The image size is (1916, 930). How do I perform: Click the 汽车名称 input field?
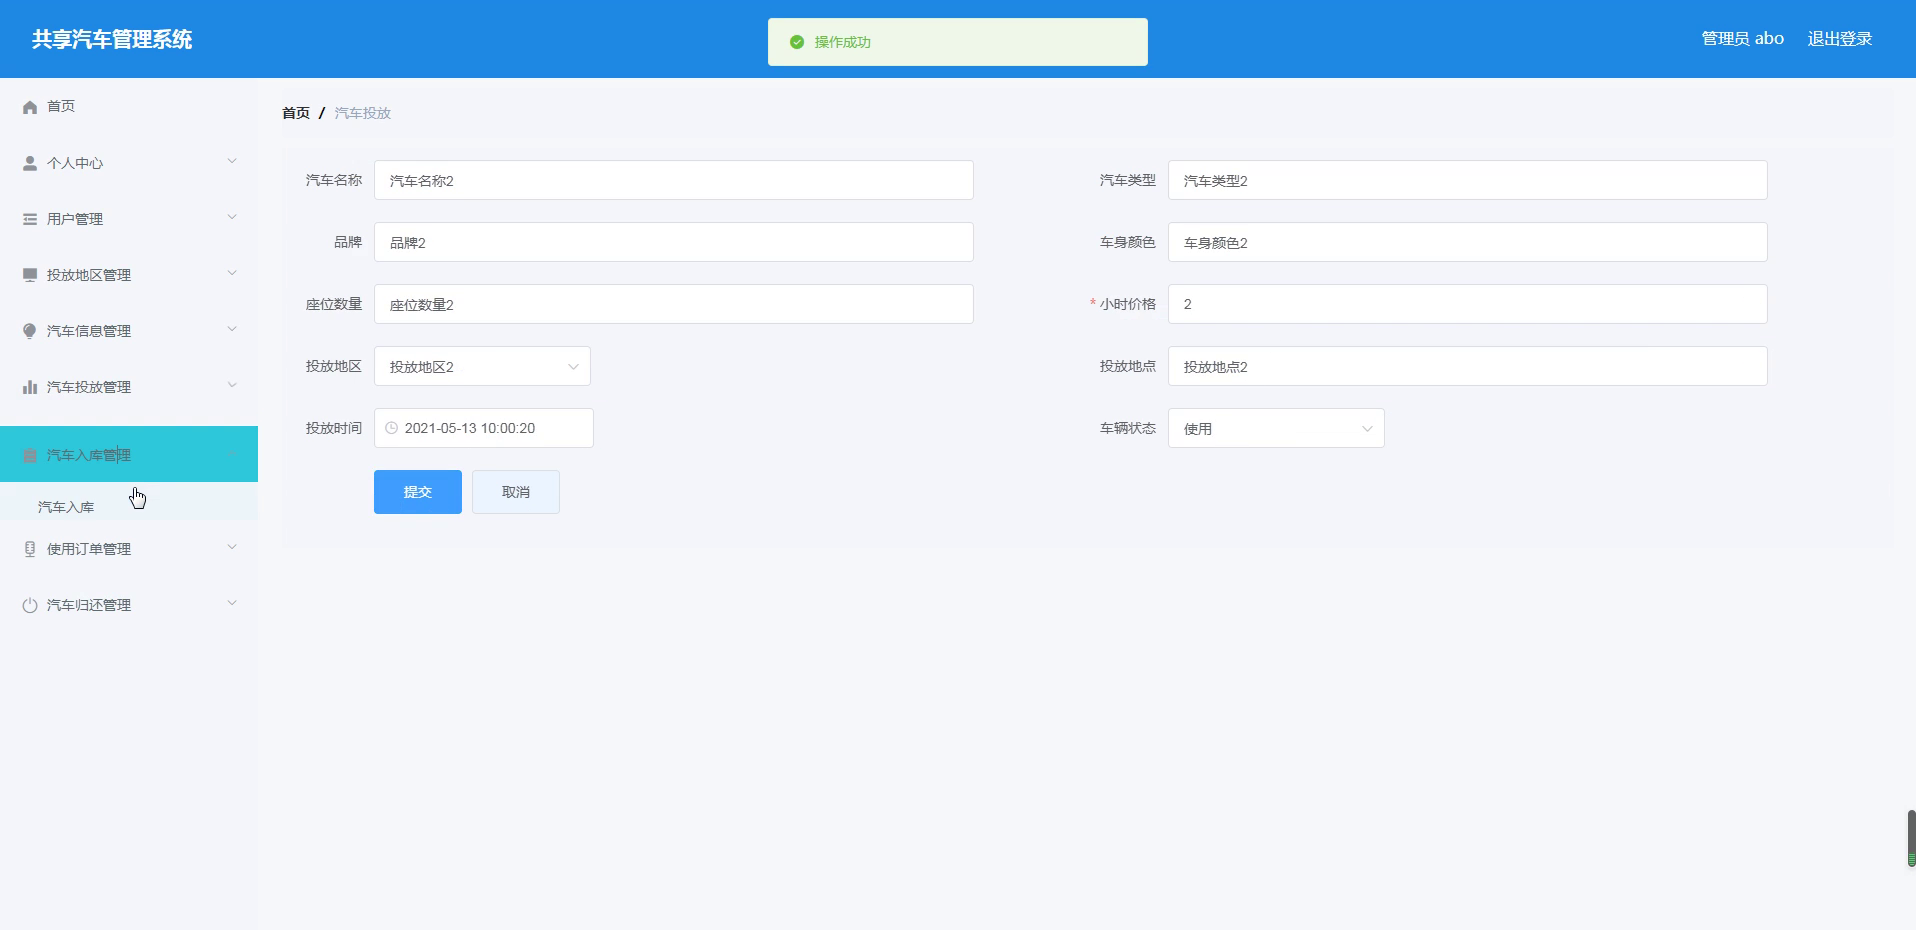(674, 180)
